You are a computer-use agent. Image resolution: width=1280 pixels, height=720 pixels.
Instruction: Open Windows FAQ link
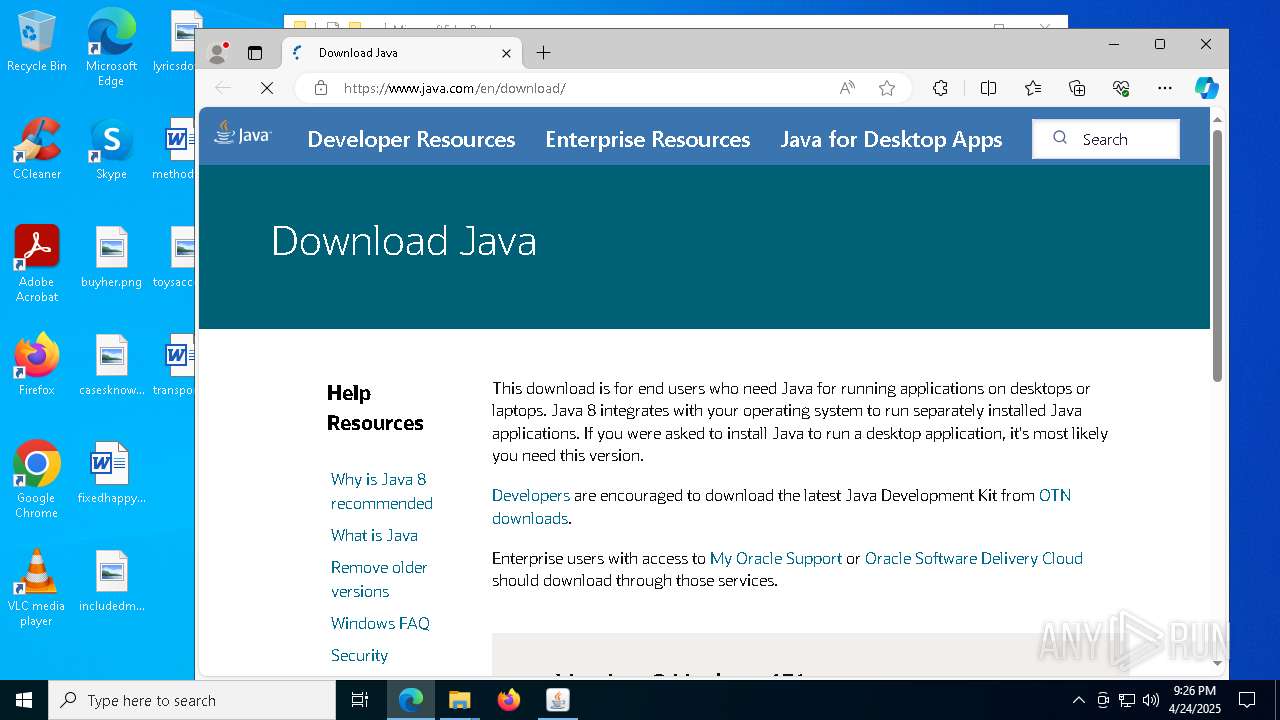click(x=380, y=623)
